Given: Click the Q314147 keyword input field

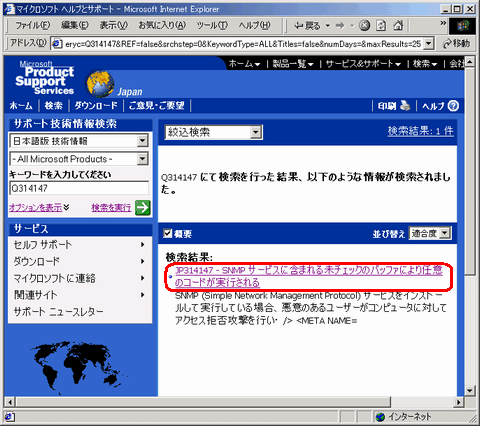Looking at the screenshot, I should click(79, 188).
